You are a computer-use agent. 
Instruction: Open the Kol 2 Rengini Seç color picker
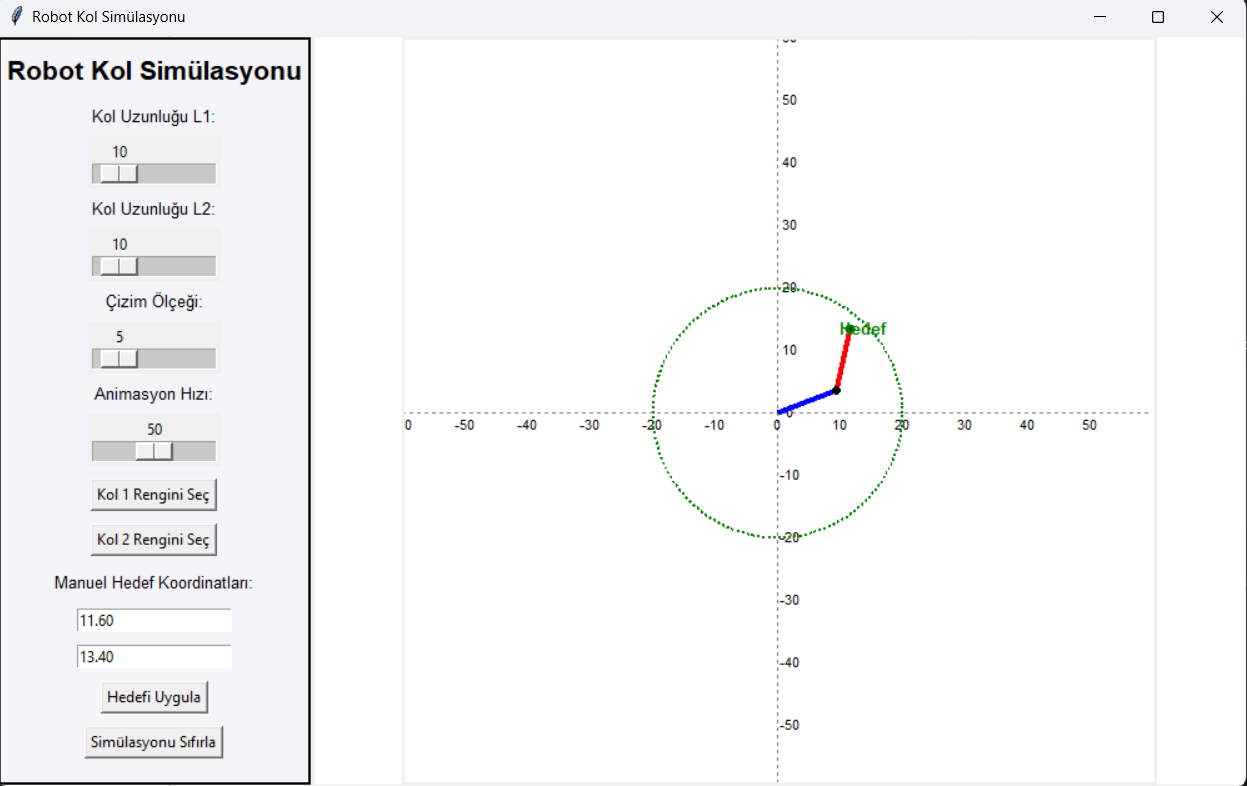[x=153, y=539]
